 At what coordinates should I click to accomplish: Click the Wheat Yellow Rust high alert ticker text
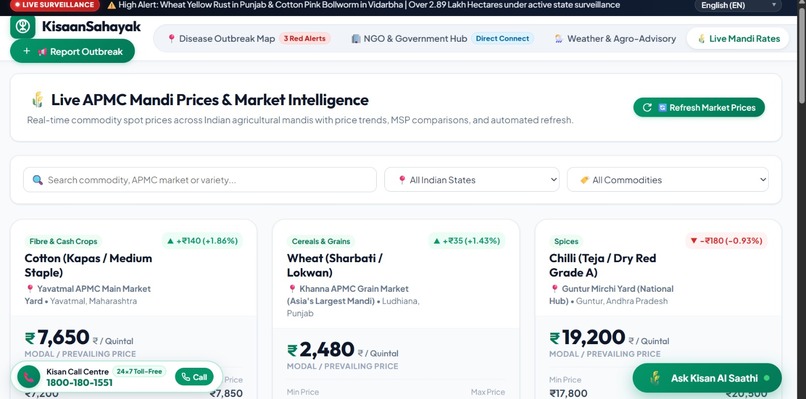[369, 5]
